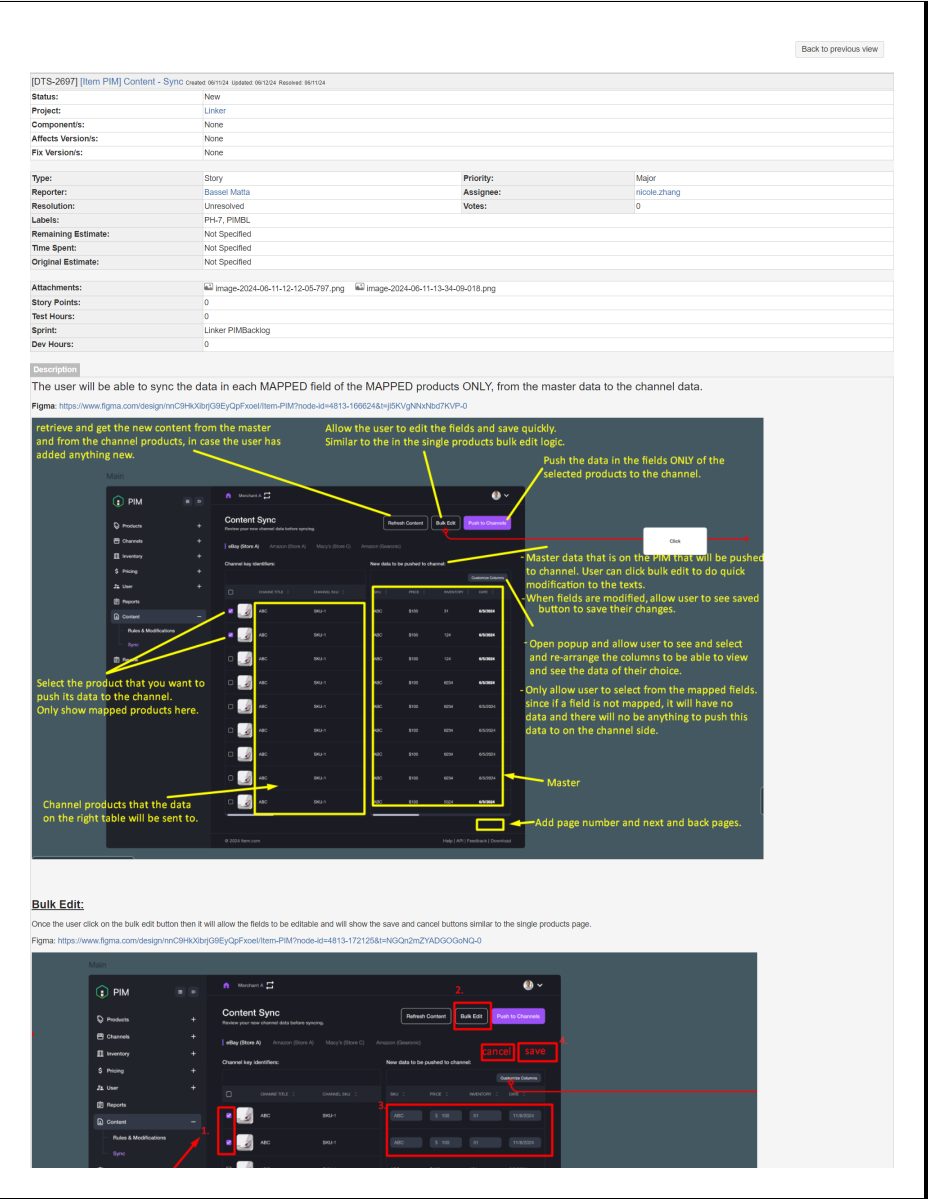Click image icon for attachment ending 09-018.png

point(360,287)
